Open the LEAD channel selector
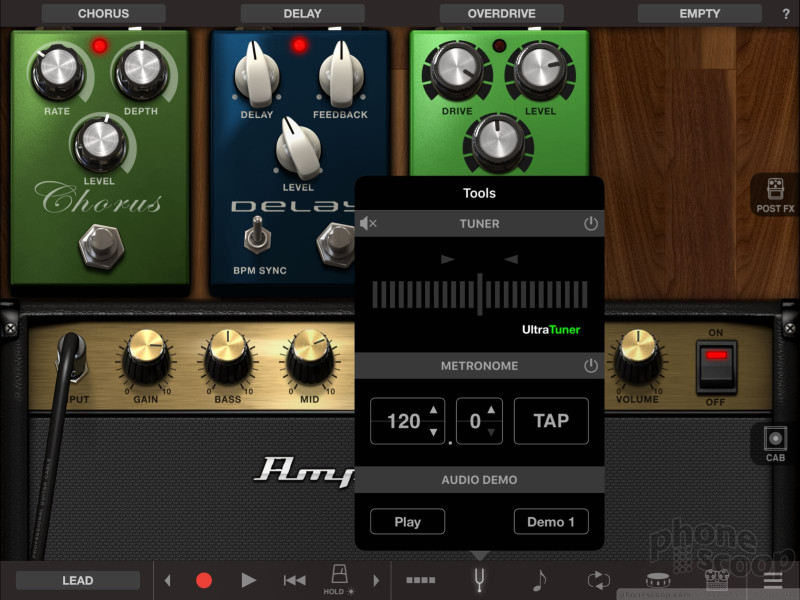Screen dimensions: 800x600 [x=78, y=580]
